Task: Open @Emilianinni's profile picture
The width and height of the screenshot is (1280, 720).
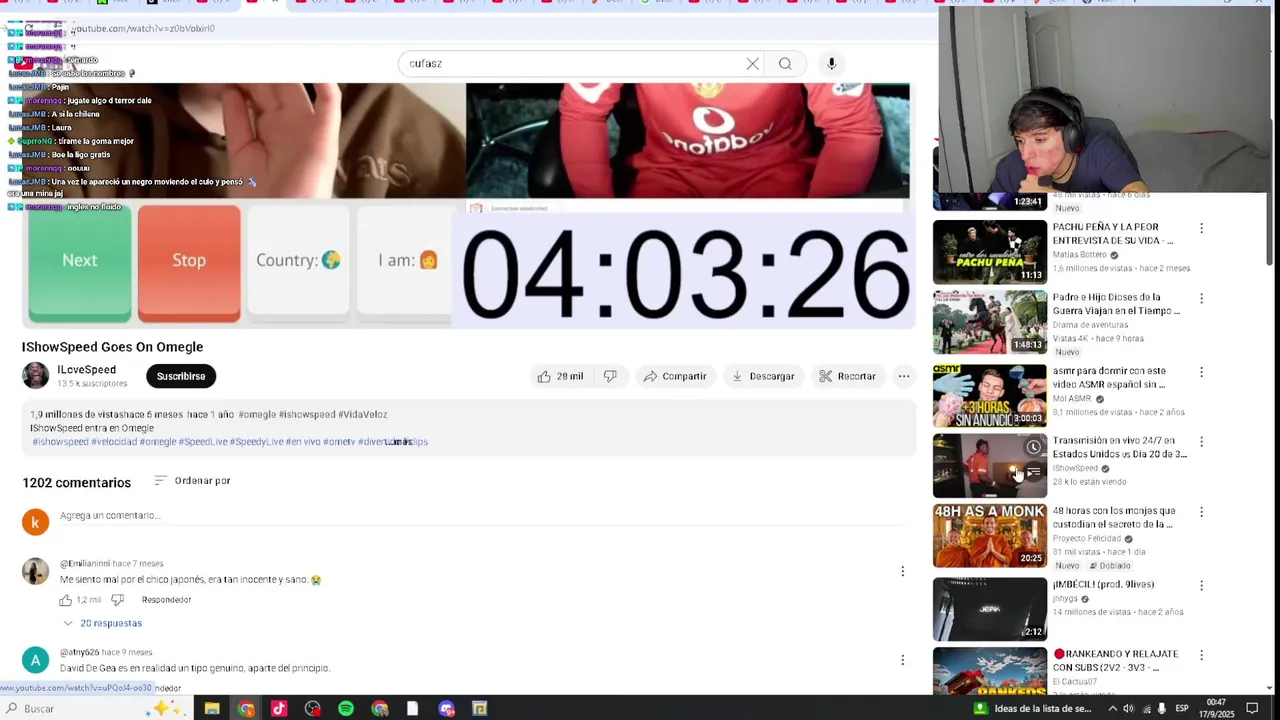Action: click(35, 571)
